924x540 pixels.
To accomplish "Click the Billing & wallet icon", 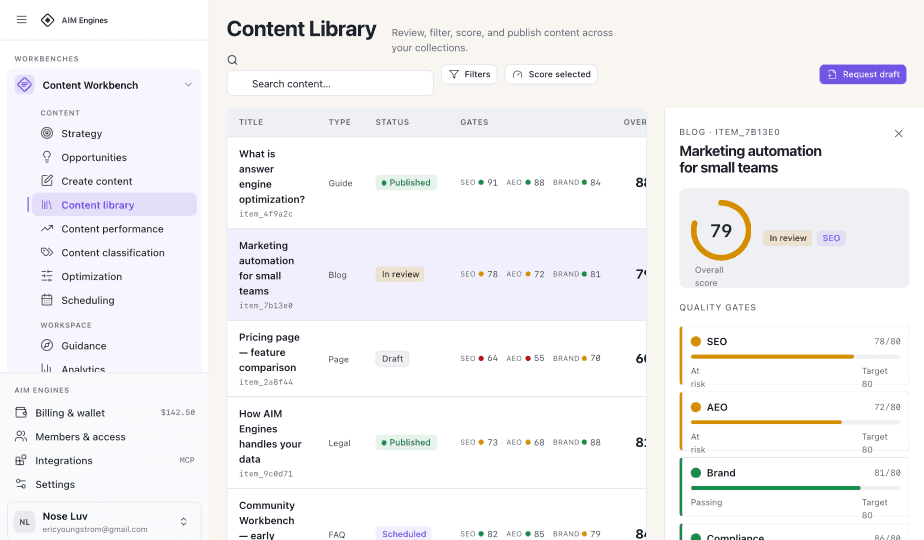I will pos(21,413).
